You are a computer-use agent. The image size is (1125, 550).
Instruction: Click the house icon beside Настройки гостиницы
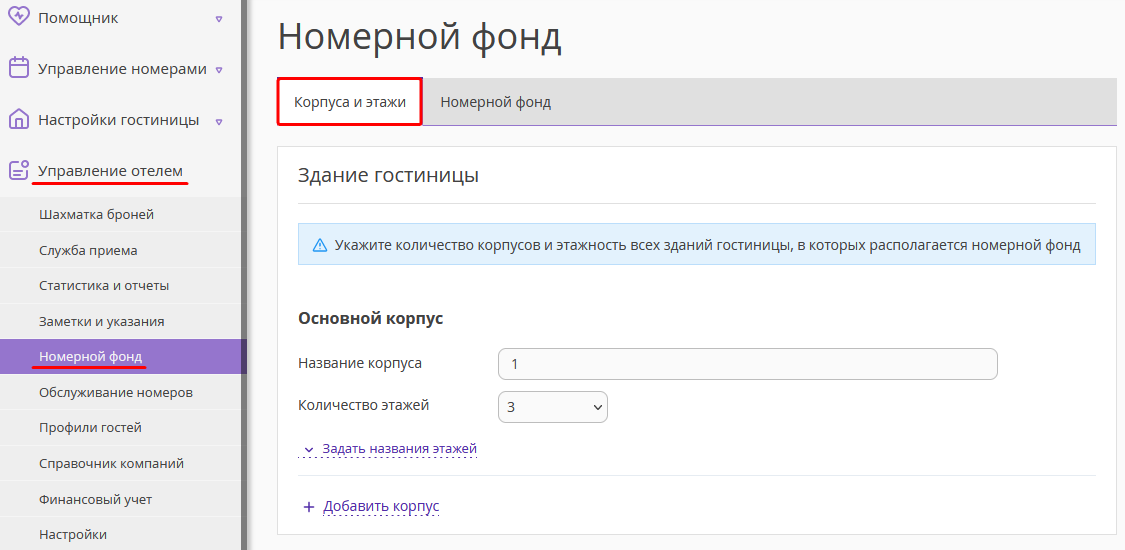19,119
